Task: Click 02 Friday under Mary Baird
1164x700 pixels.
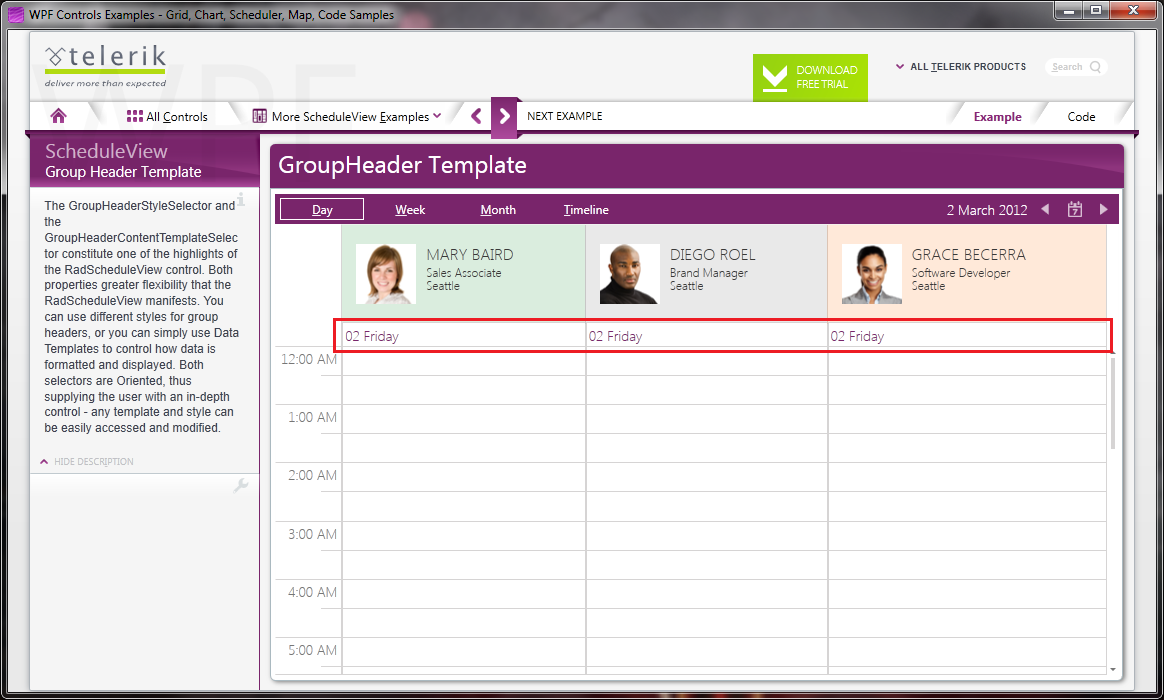Action: pyautogui.click(x=372, y=336)
